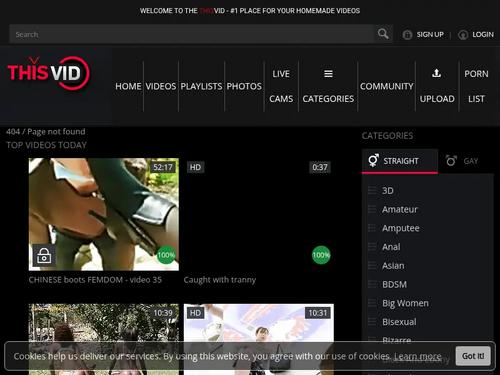The image size is (500, 375).
Task: Open the Porn List menu item
Action: pyautogui.click(x=476, y=86)
